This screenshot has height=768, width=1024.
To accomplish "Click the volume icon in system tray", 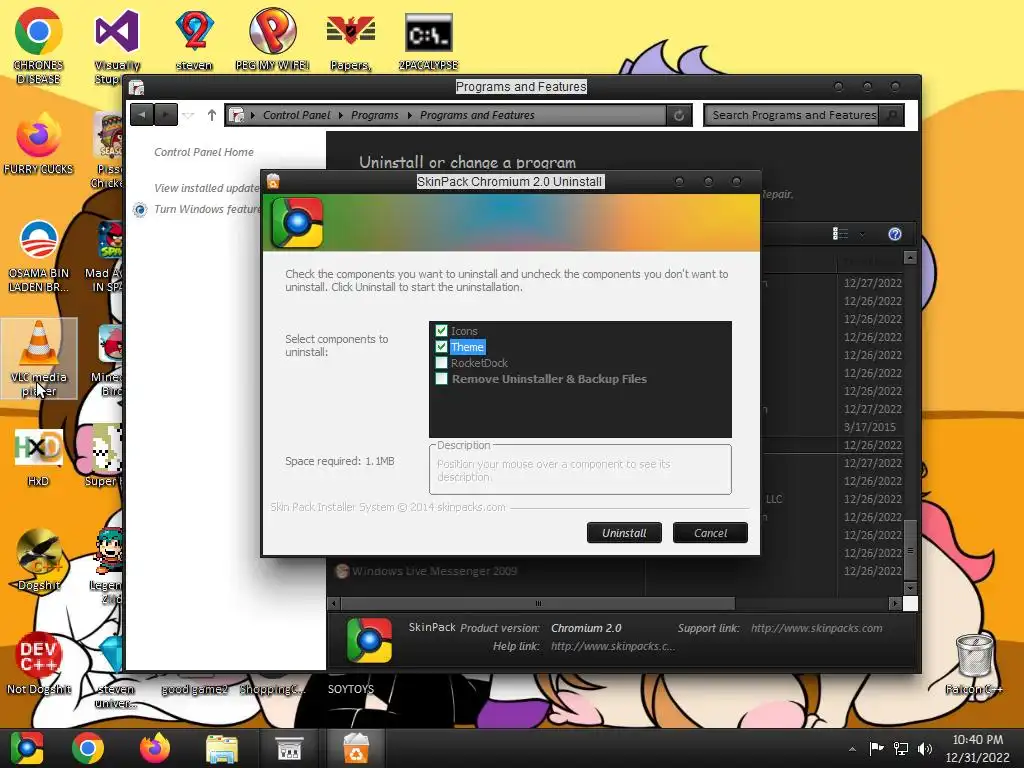I will click(x=925, y=749).
